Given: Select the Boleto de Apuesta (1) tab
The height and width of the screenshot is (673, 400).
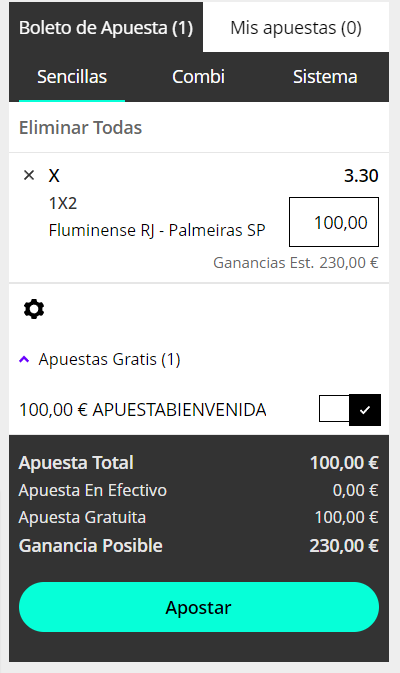Looking at the screenshot, I should (x=106, y=27).
